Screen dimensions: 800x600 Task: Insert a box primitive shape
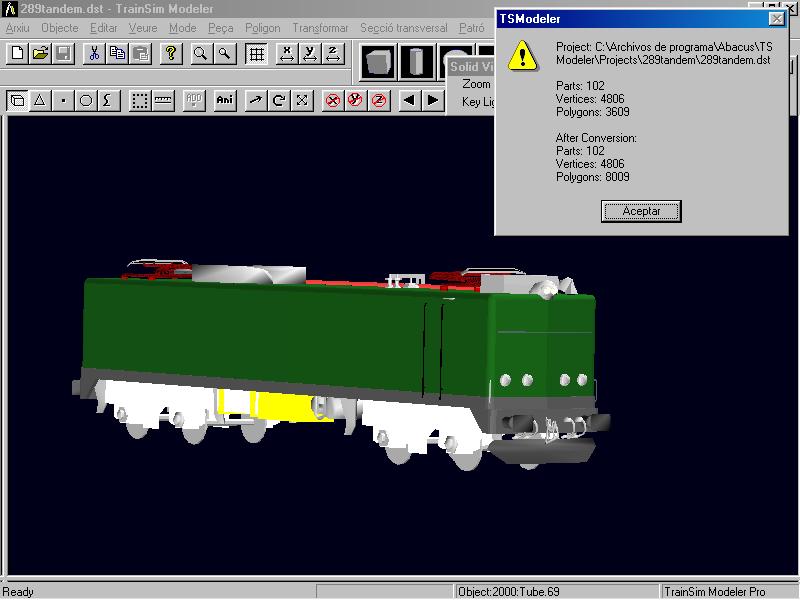point(377,62)
